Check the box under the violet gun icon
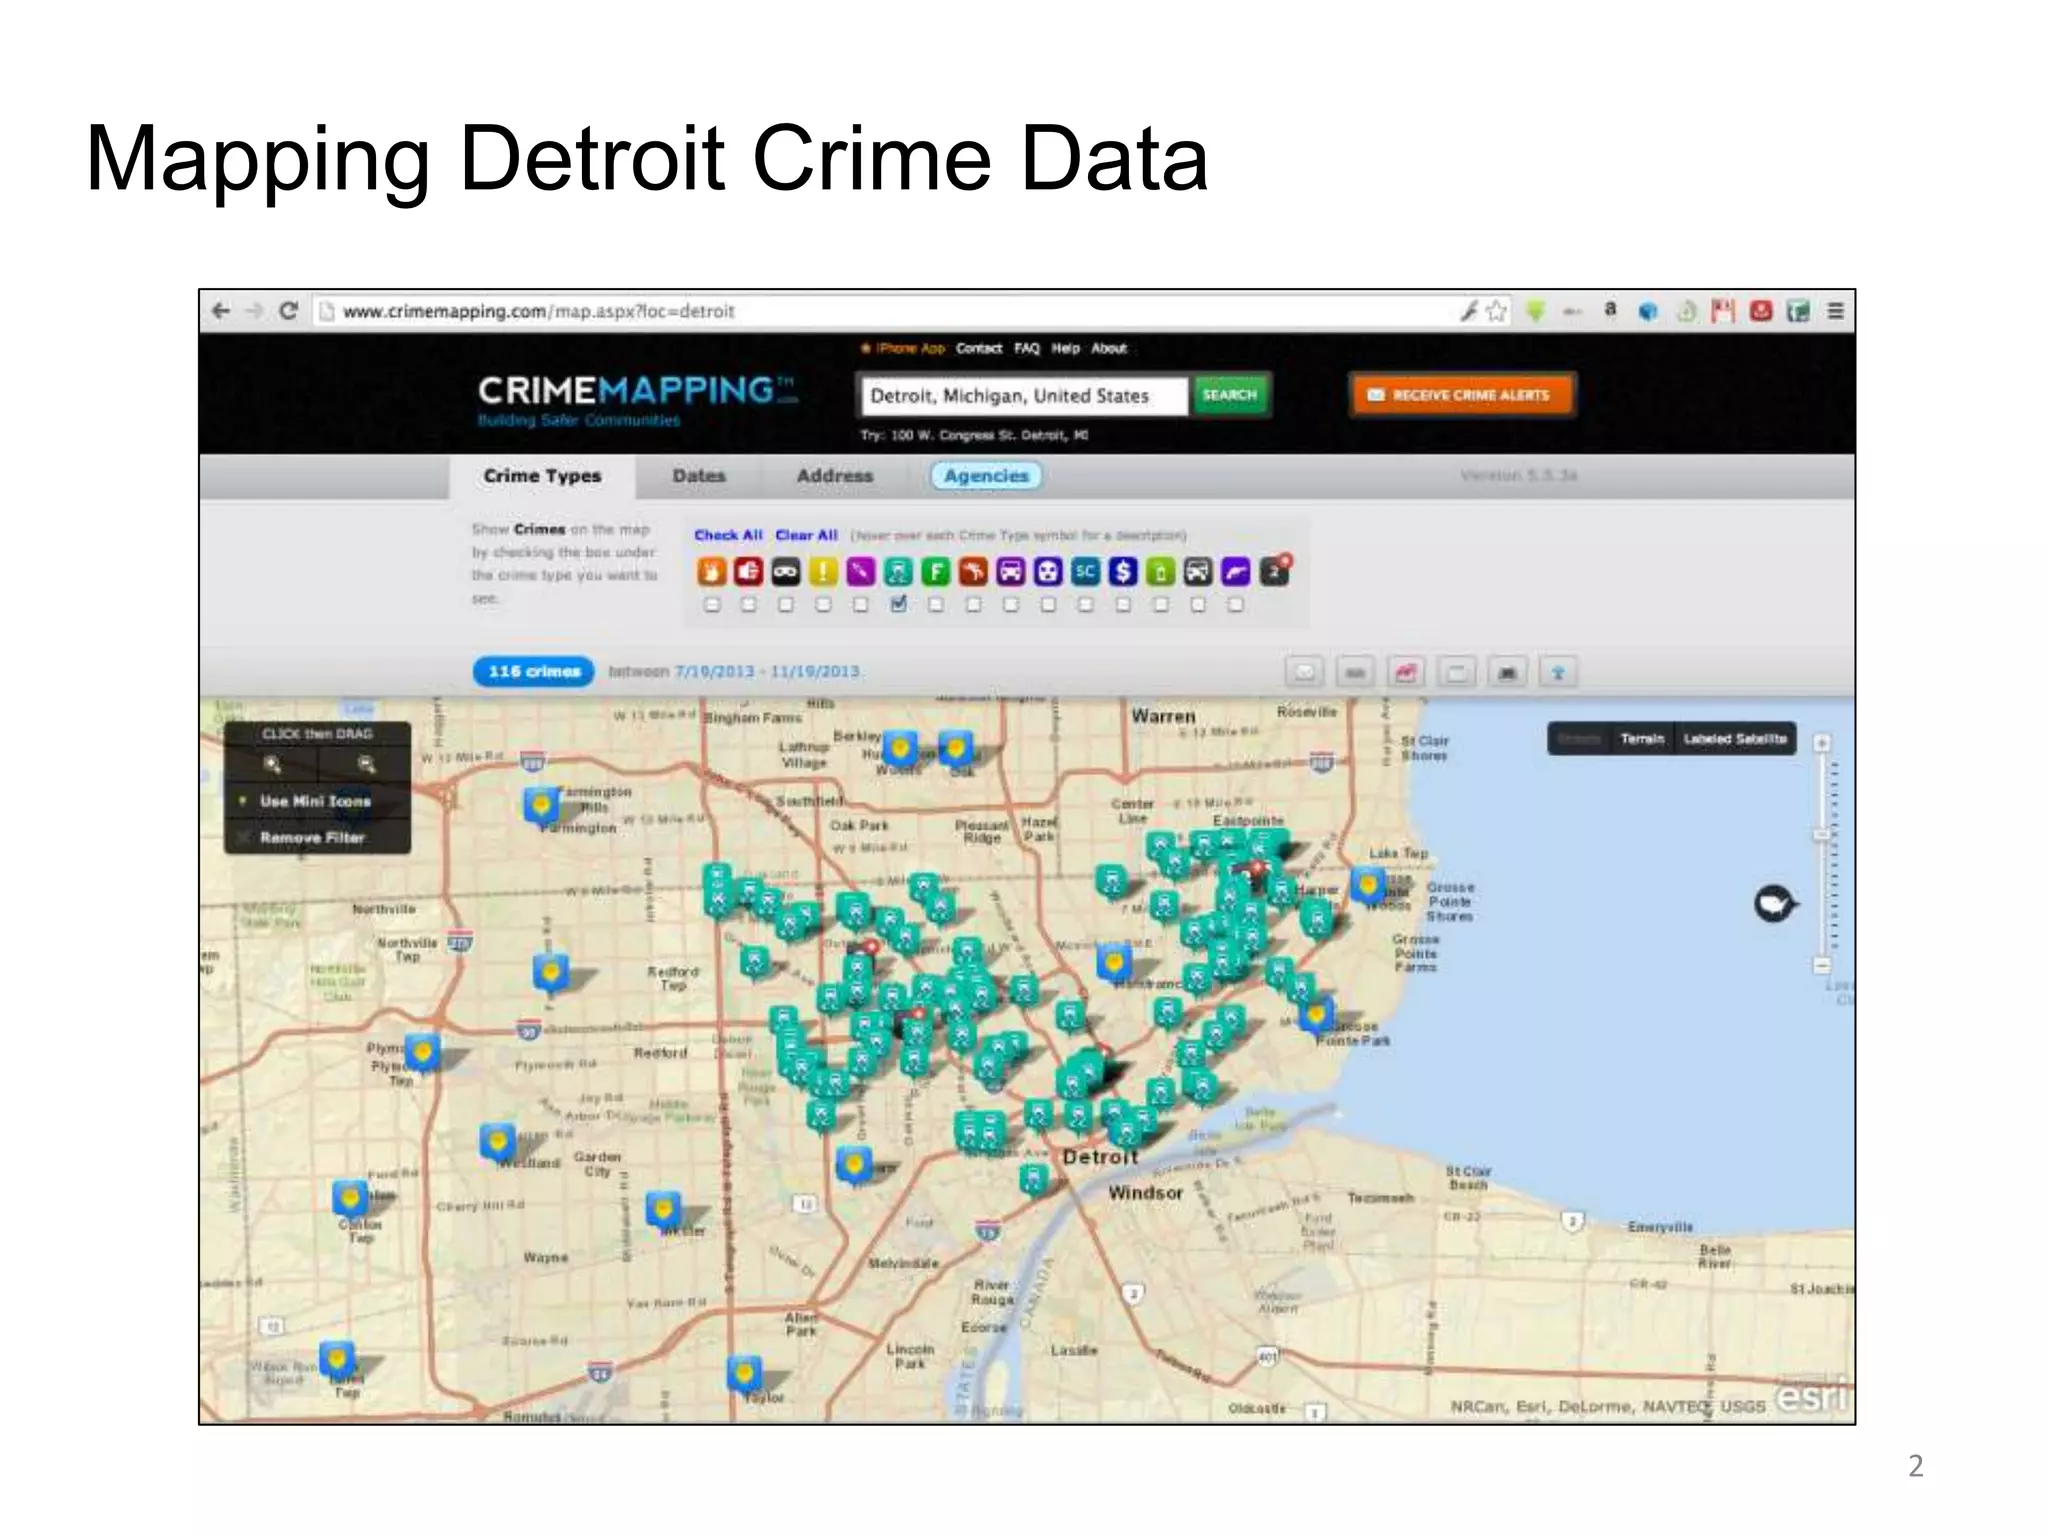Screen dimensions: 2048x1536 point(1236,604)
